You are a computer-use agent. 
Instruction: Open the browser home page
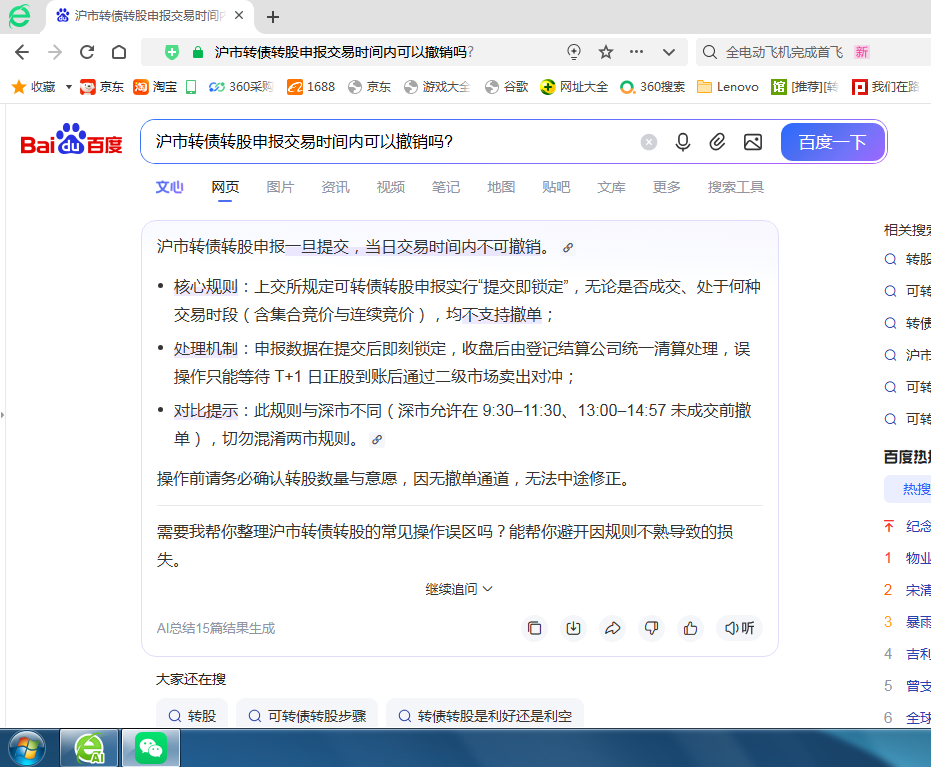(119, 52)
